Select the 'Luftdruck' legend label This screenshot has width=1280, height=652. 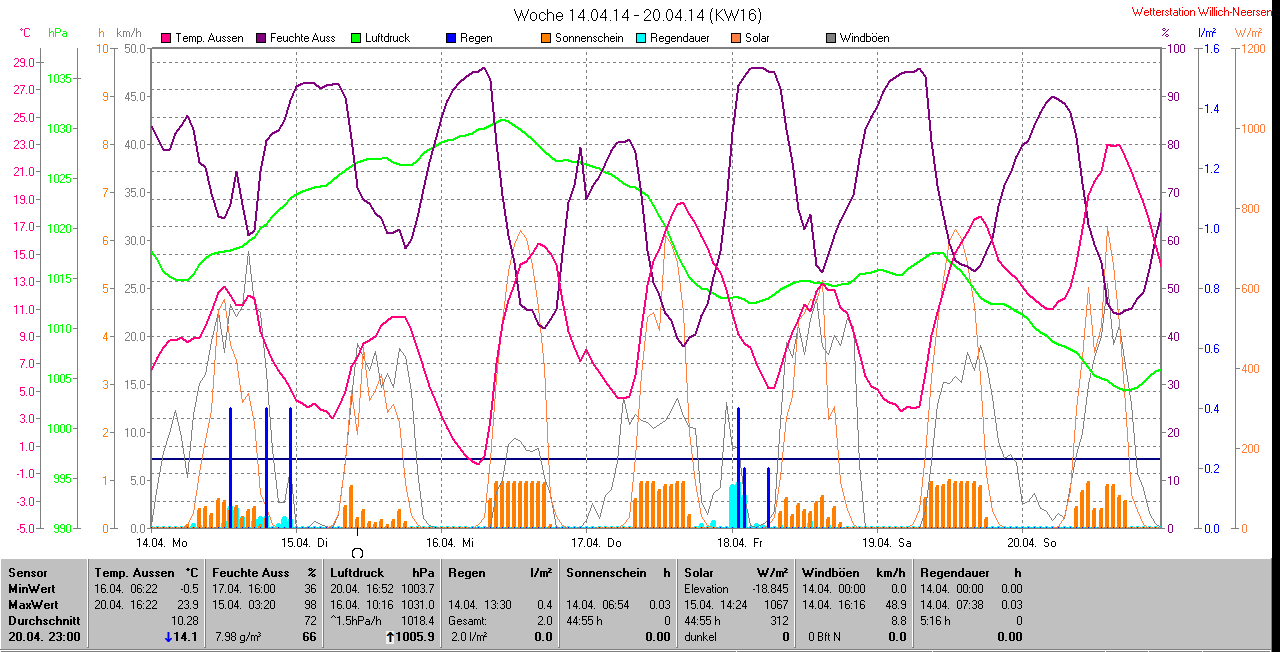tap(387, 38)
